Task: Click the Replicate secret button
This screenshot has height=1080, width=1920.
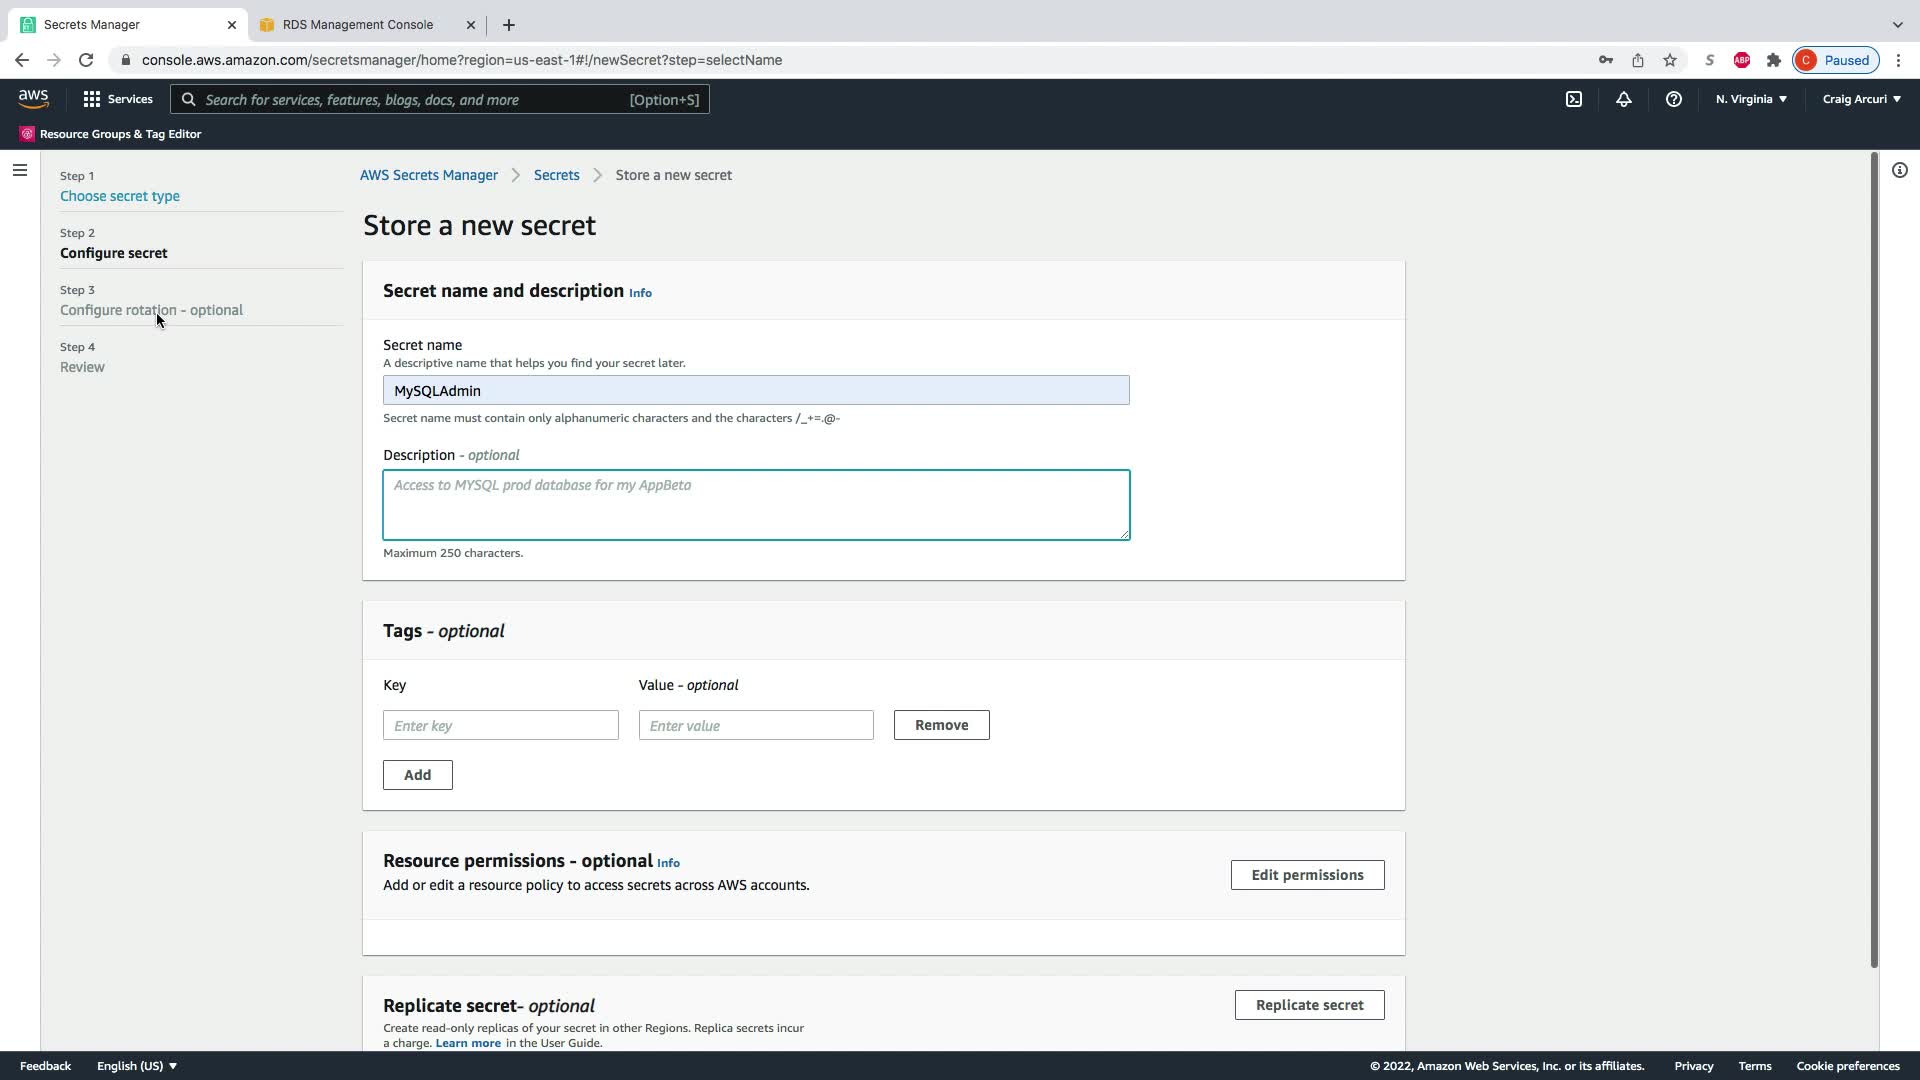Action: tap(1309, 1005)
